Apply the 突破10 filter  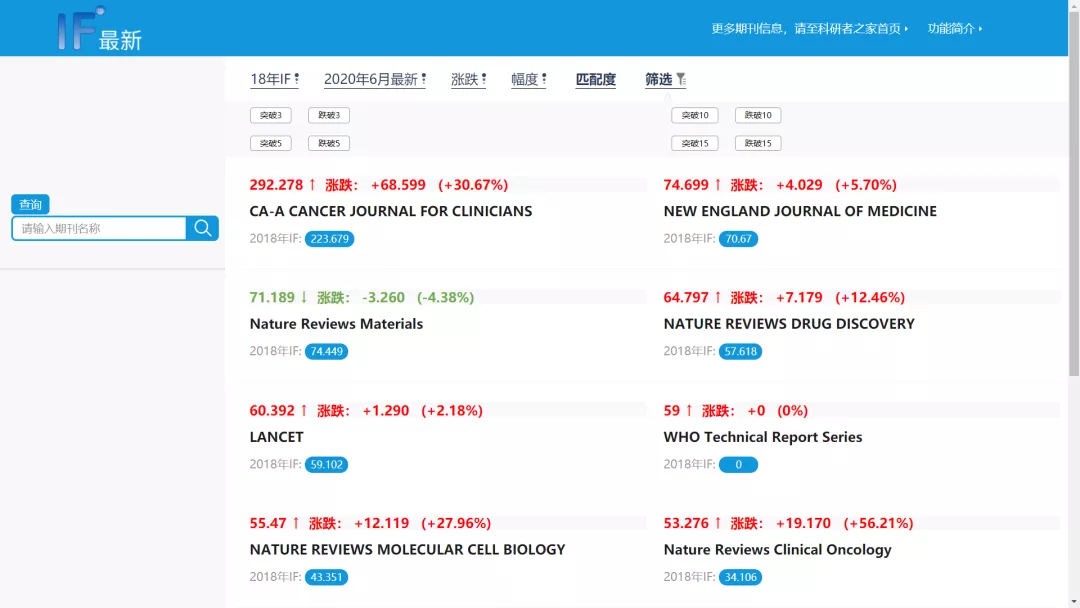click(x=695, y=115)
